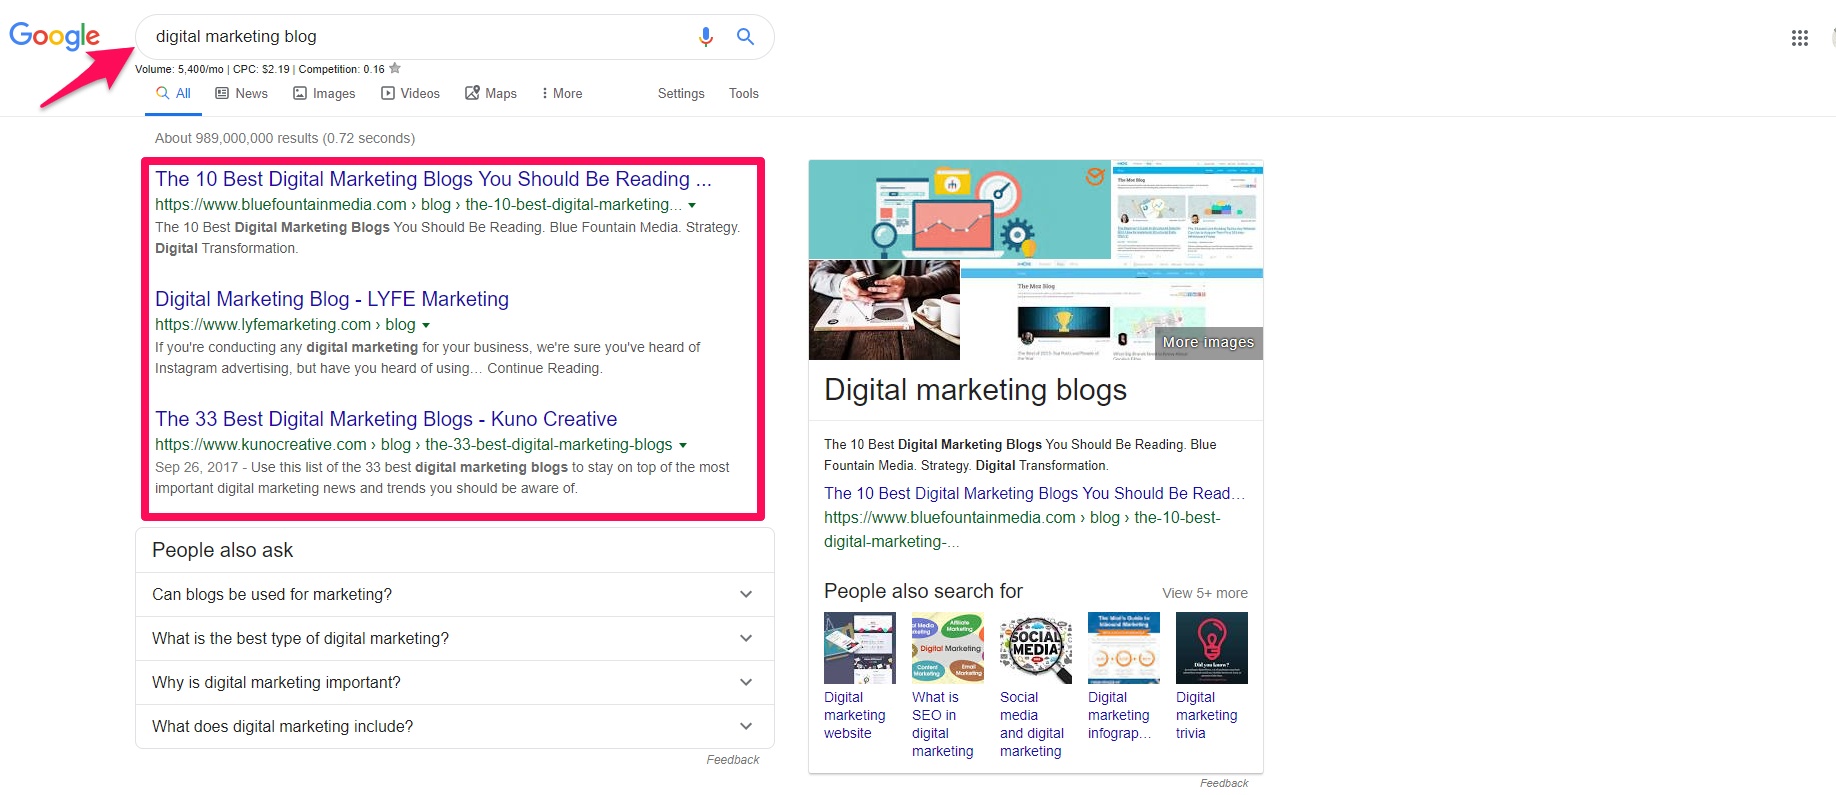
Task: Switch to the Images tab
Action: pyautogui.click(x=324, y=93)
